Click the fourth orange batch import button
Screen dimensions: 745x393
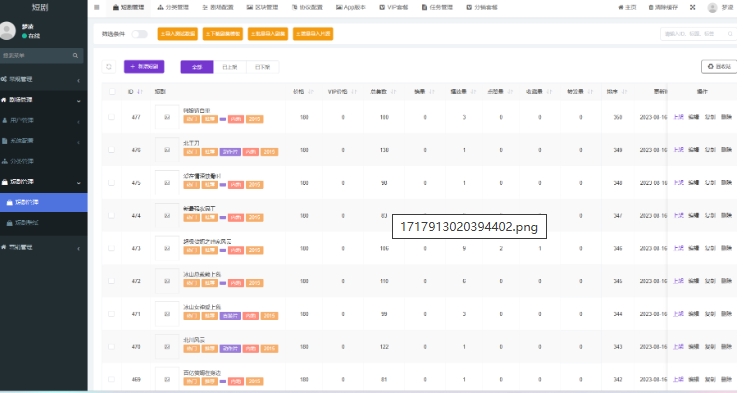tap(313, 34)
